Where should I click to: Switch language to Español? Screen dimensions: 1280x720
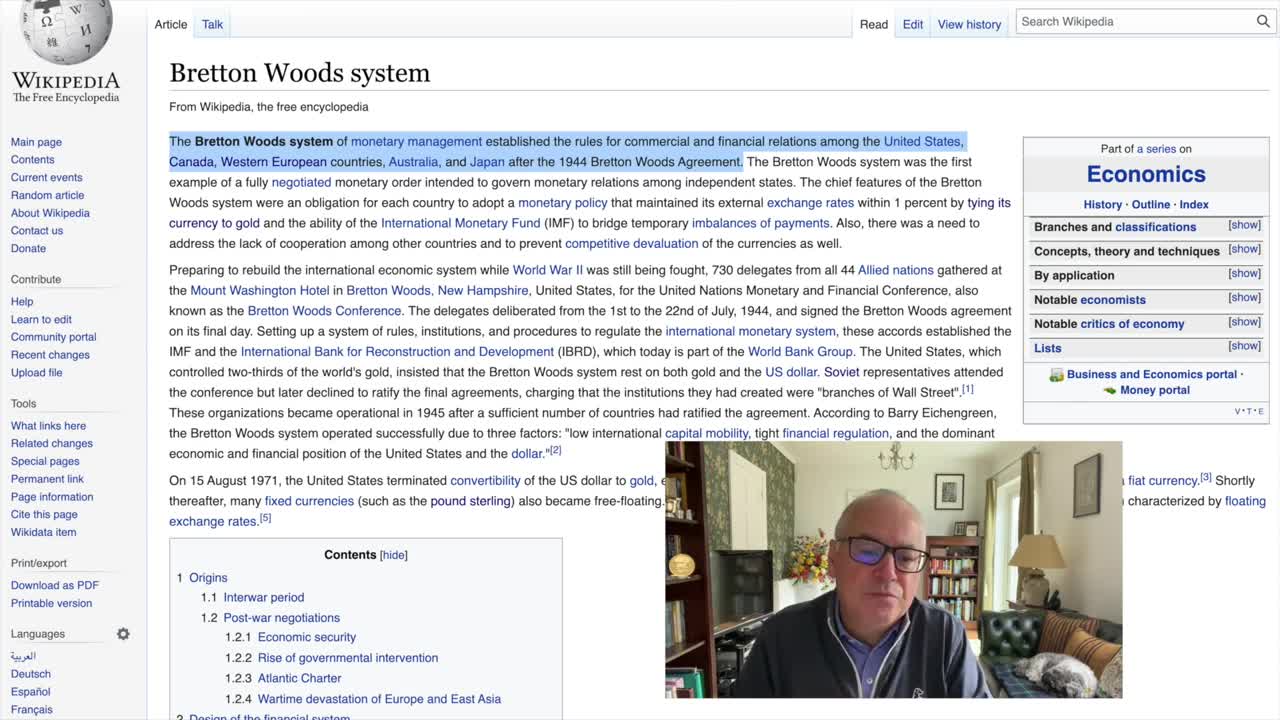[x=31, y=692]
